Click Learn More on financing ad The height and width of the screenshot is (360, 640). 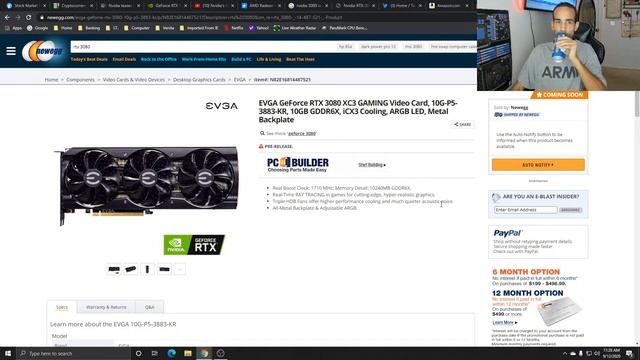click(504, 322)
